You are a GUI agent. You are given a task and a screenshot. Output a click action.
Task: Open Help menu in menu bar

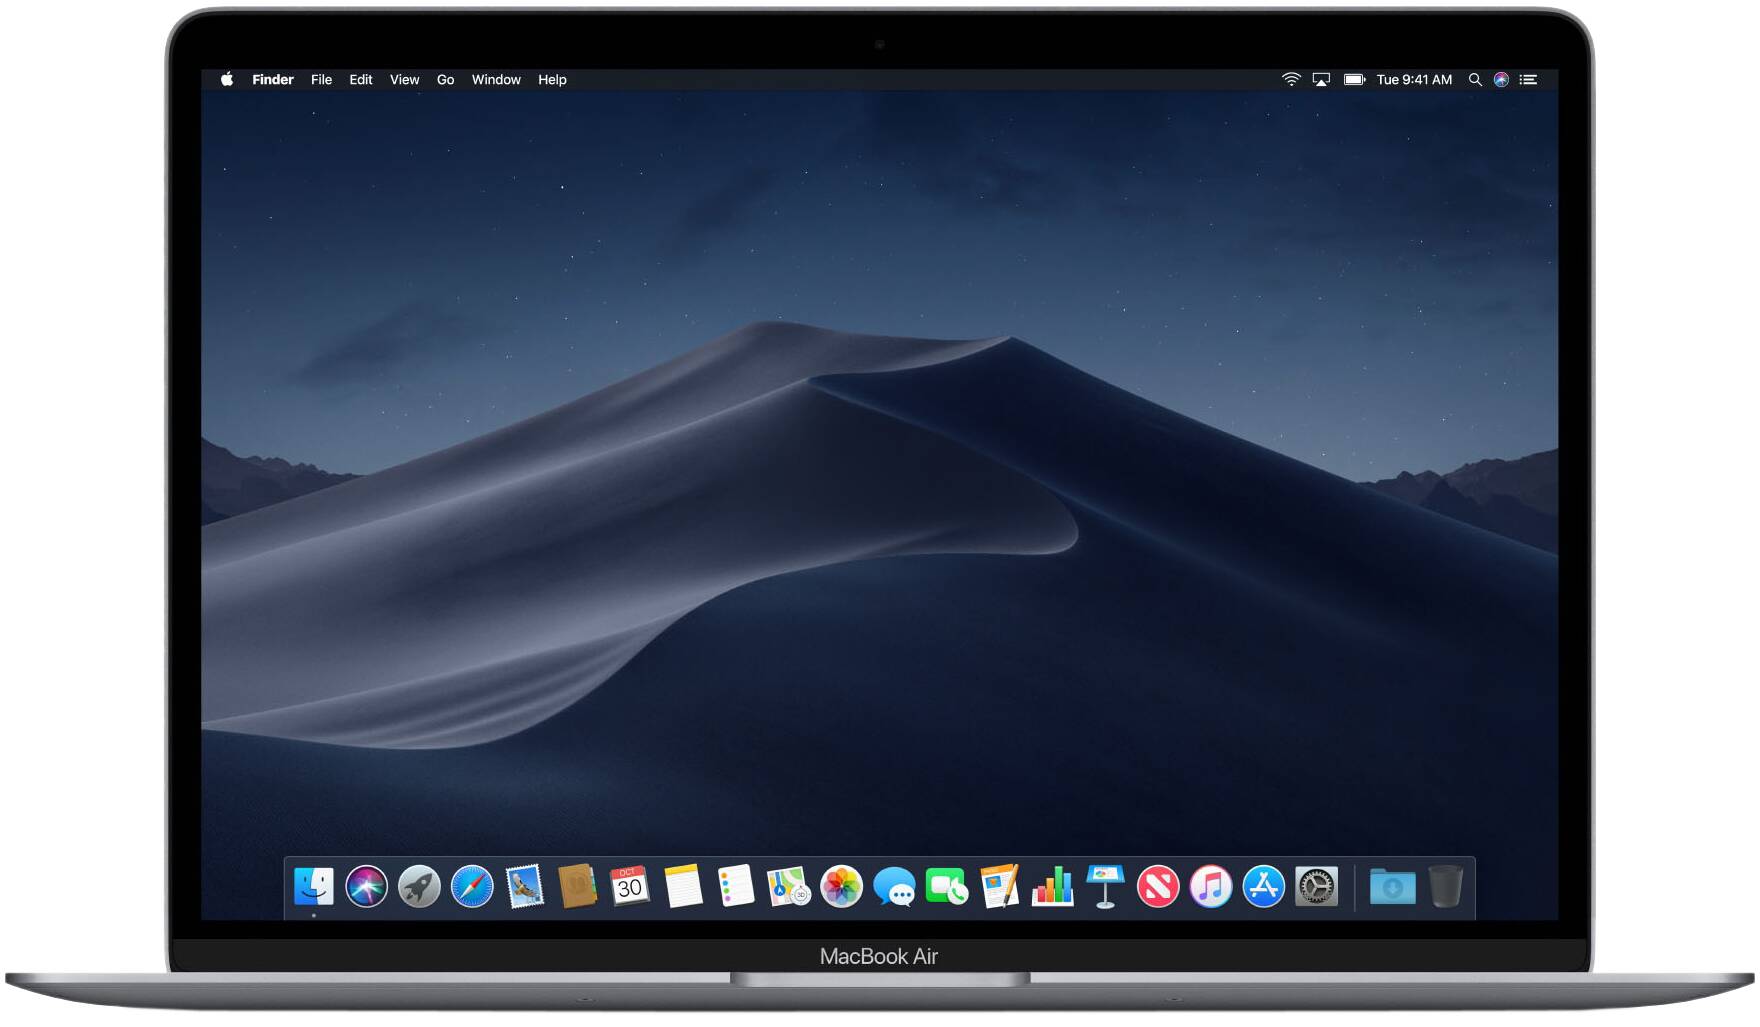tap(552, 80)
